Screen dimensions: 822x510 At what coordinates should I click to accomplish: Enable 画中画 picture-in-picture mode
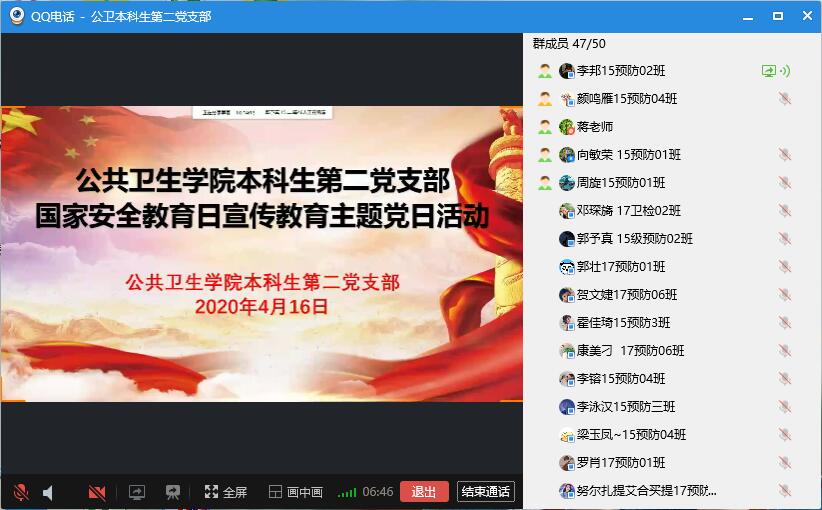(296, 492)
